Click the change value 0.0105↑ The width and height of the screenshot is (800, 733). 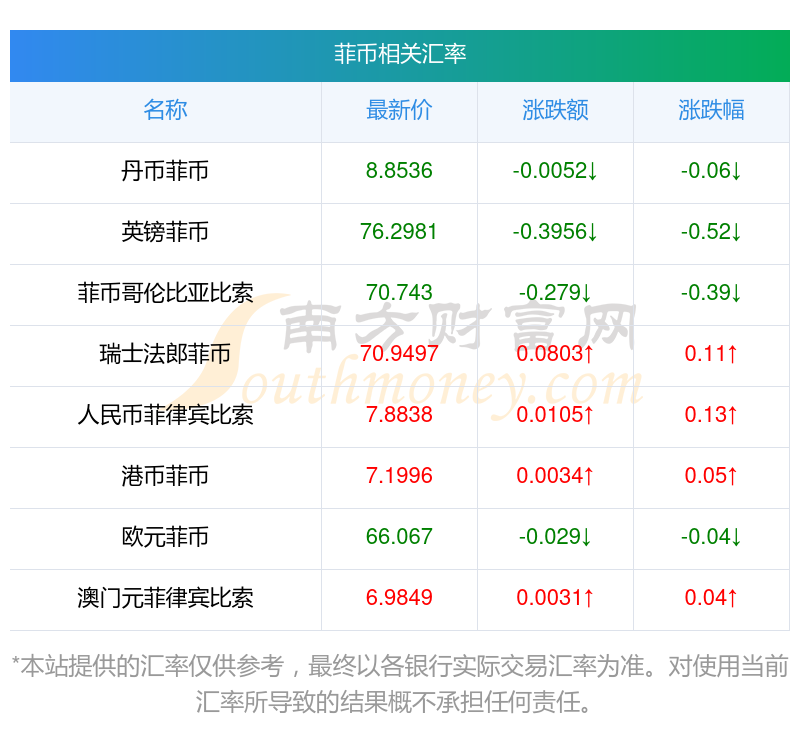pos(555,415)
